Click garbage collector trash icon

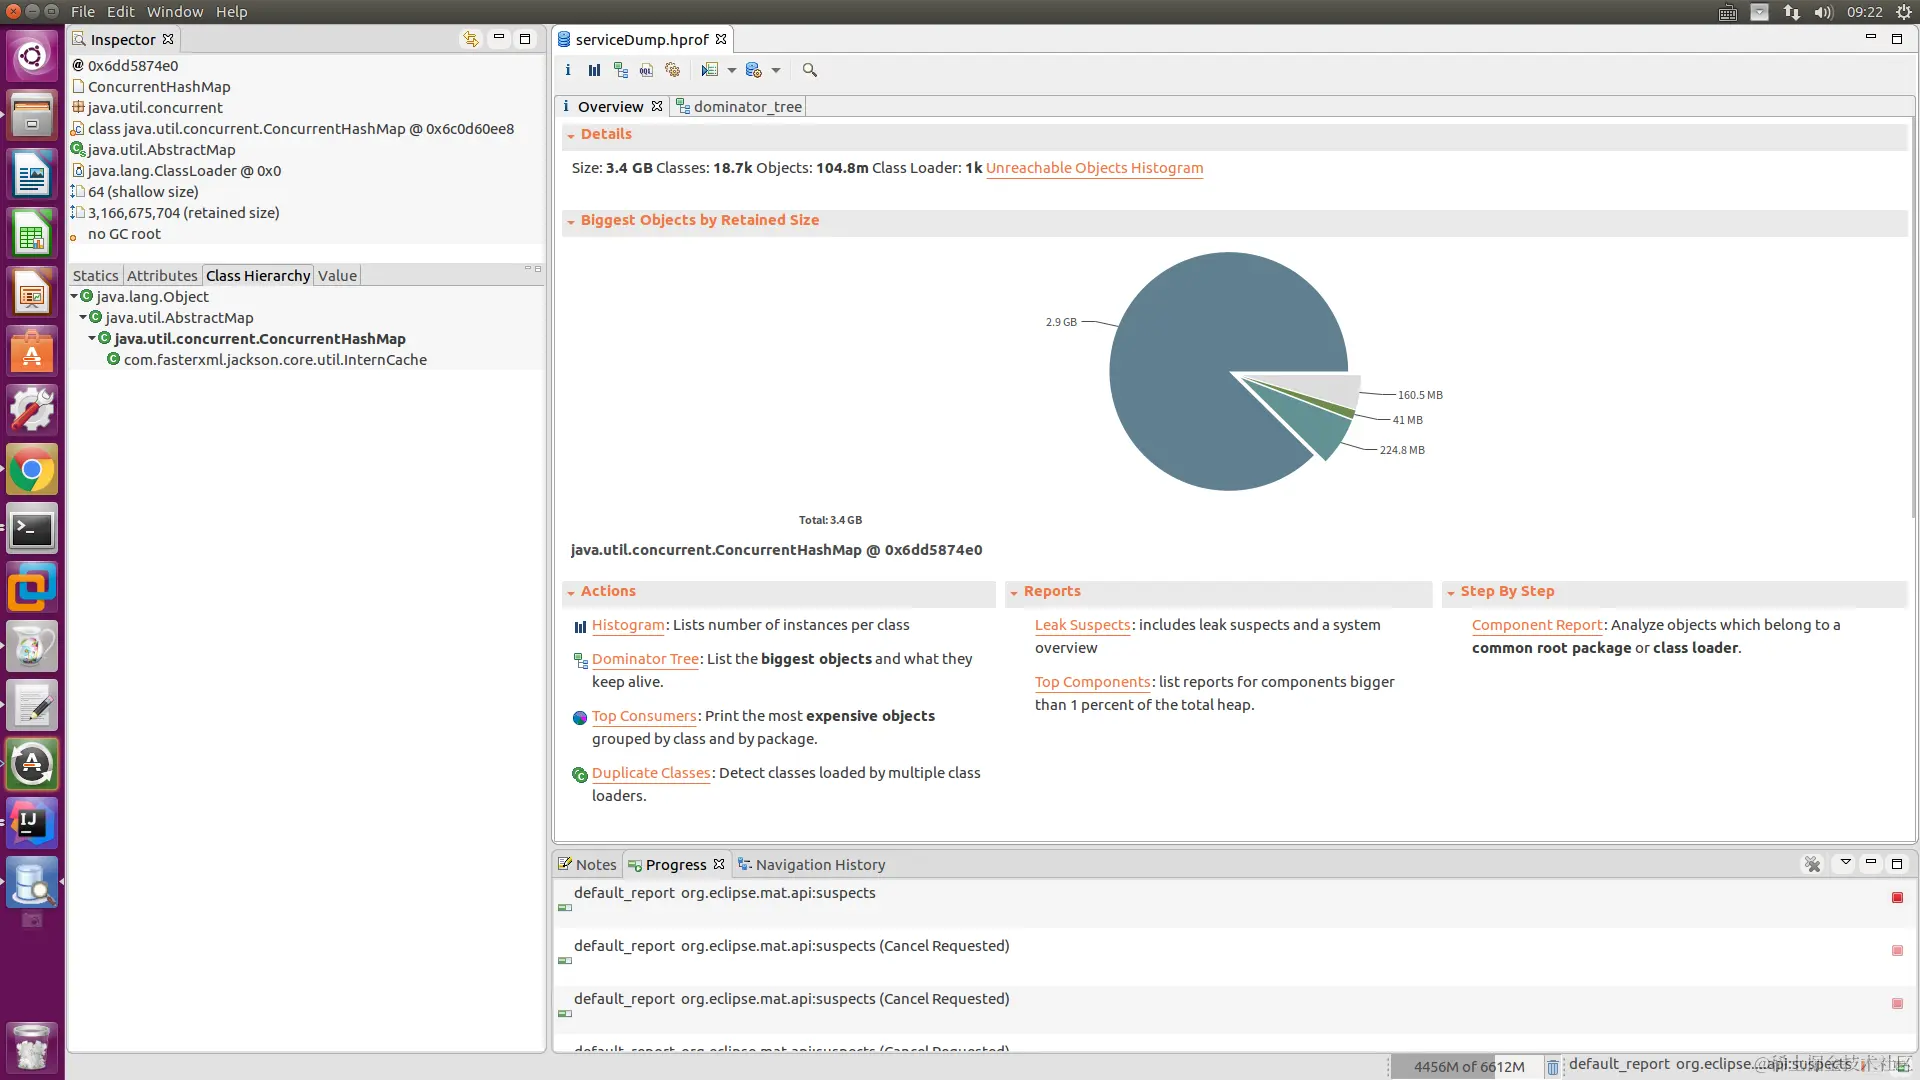[1552, 1067]
